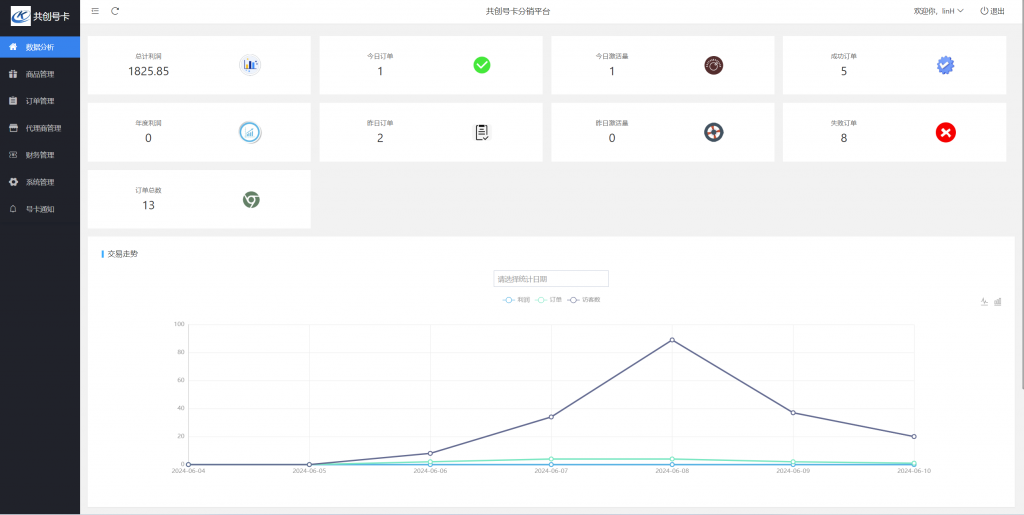Click the red X icon for 失败订单
1024x515 pixels.
click(x=945, y=132)
